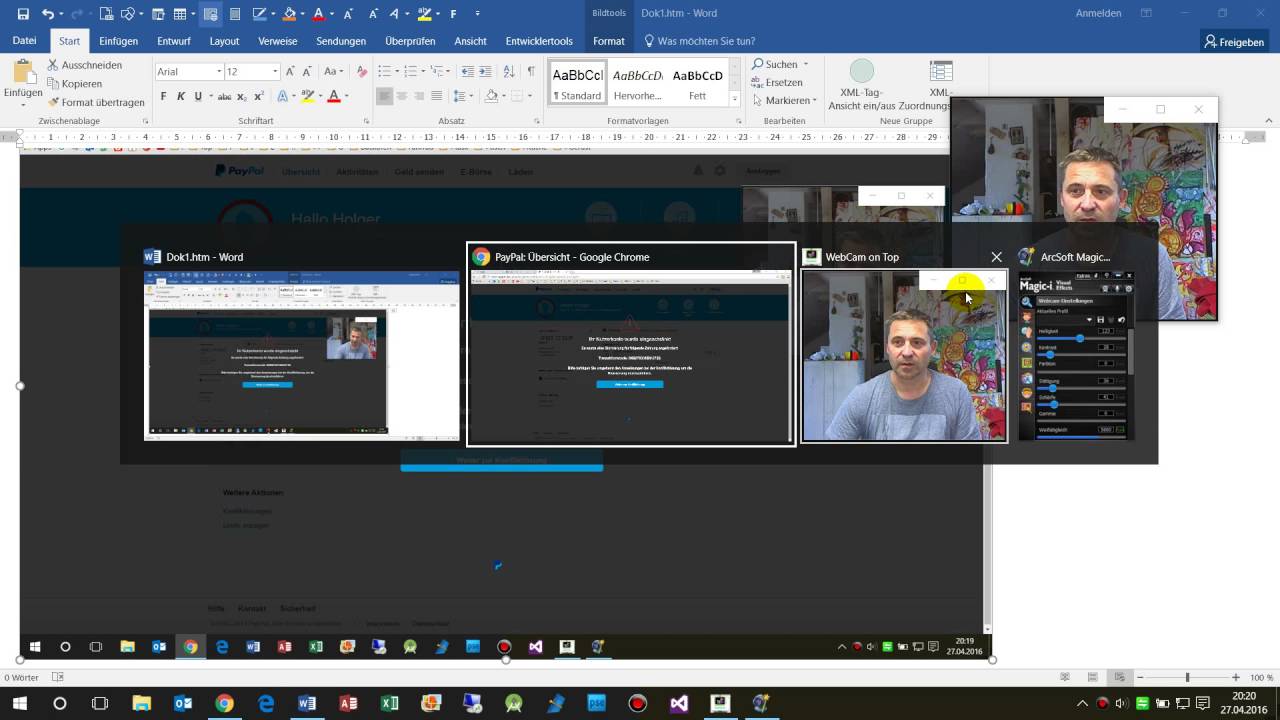Adjust the zoom slider in status bar
1280x720 pixels.
click(x=1187, y=677)
